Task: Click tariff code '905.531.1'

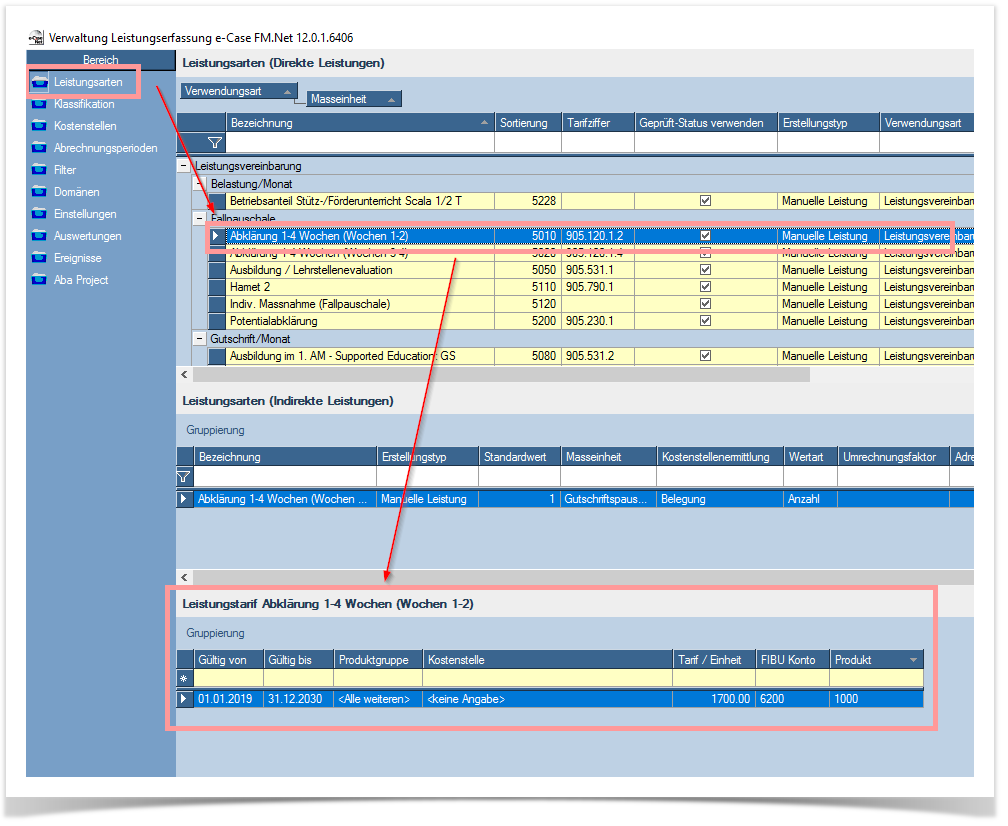Action: [590, 270]
